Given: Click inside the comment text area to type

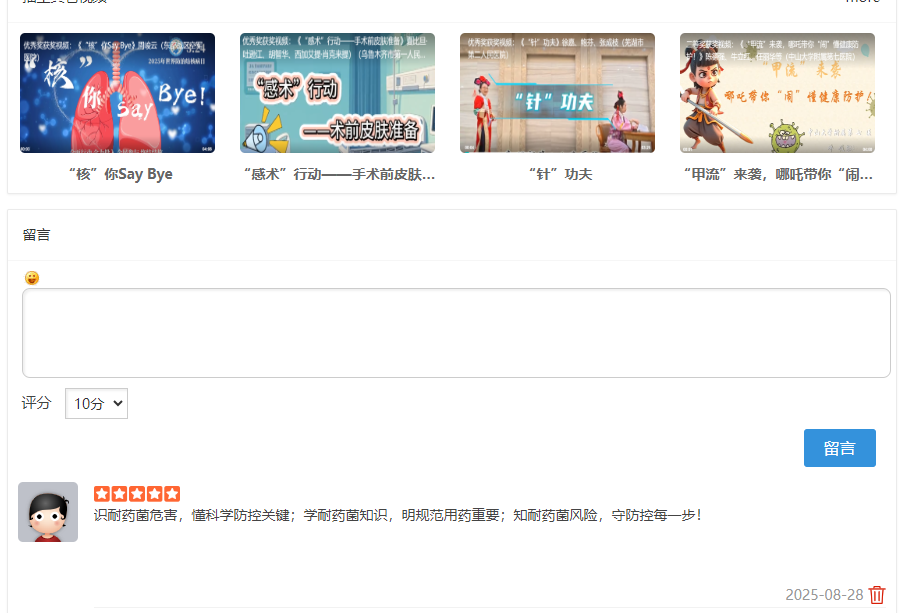Looking at the screenshot, I should pyautogui.click(x=455, y=333).
